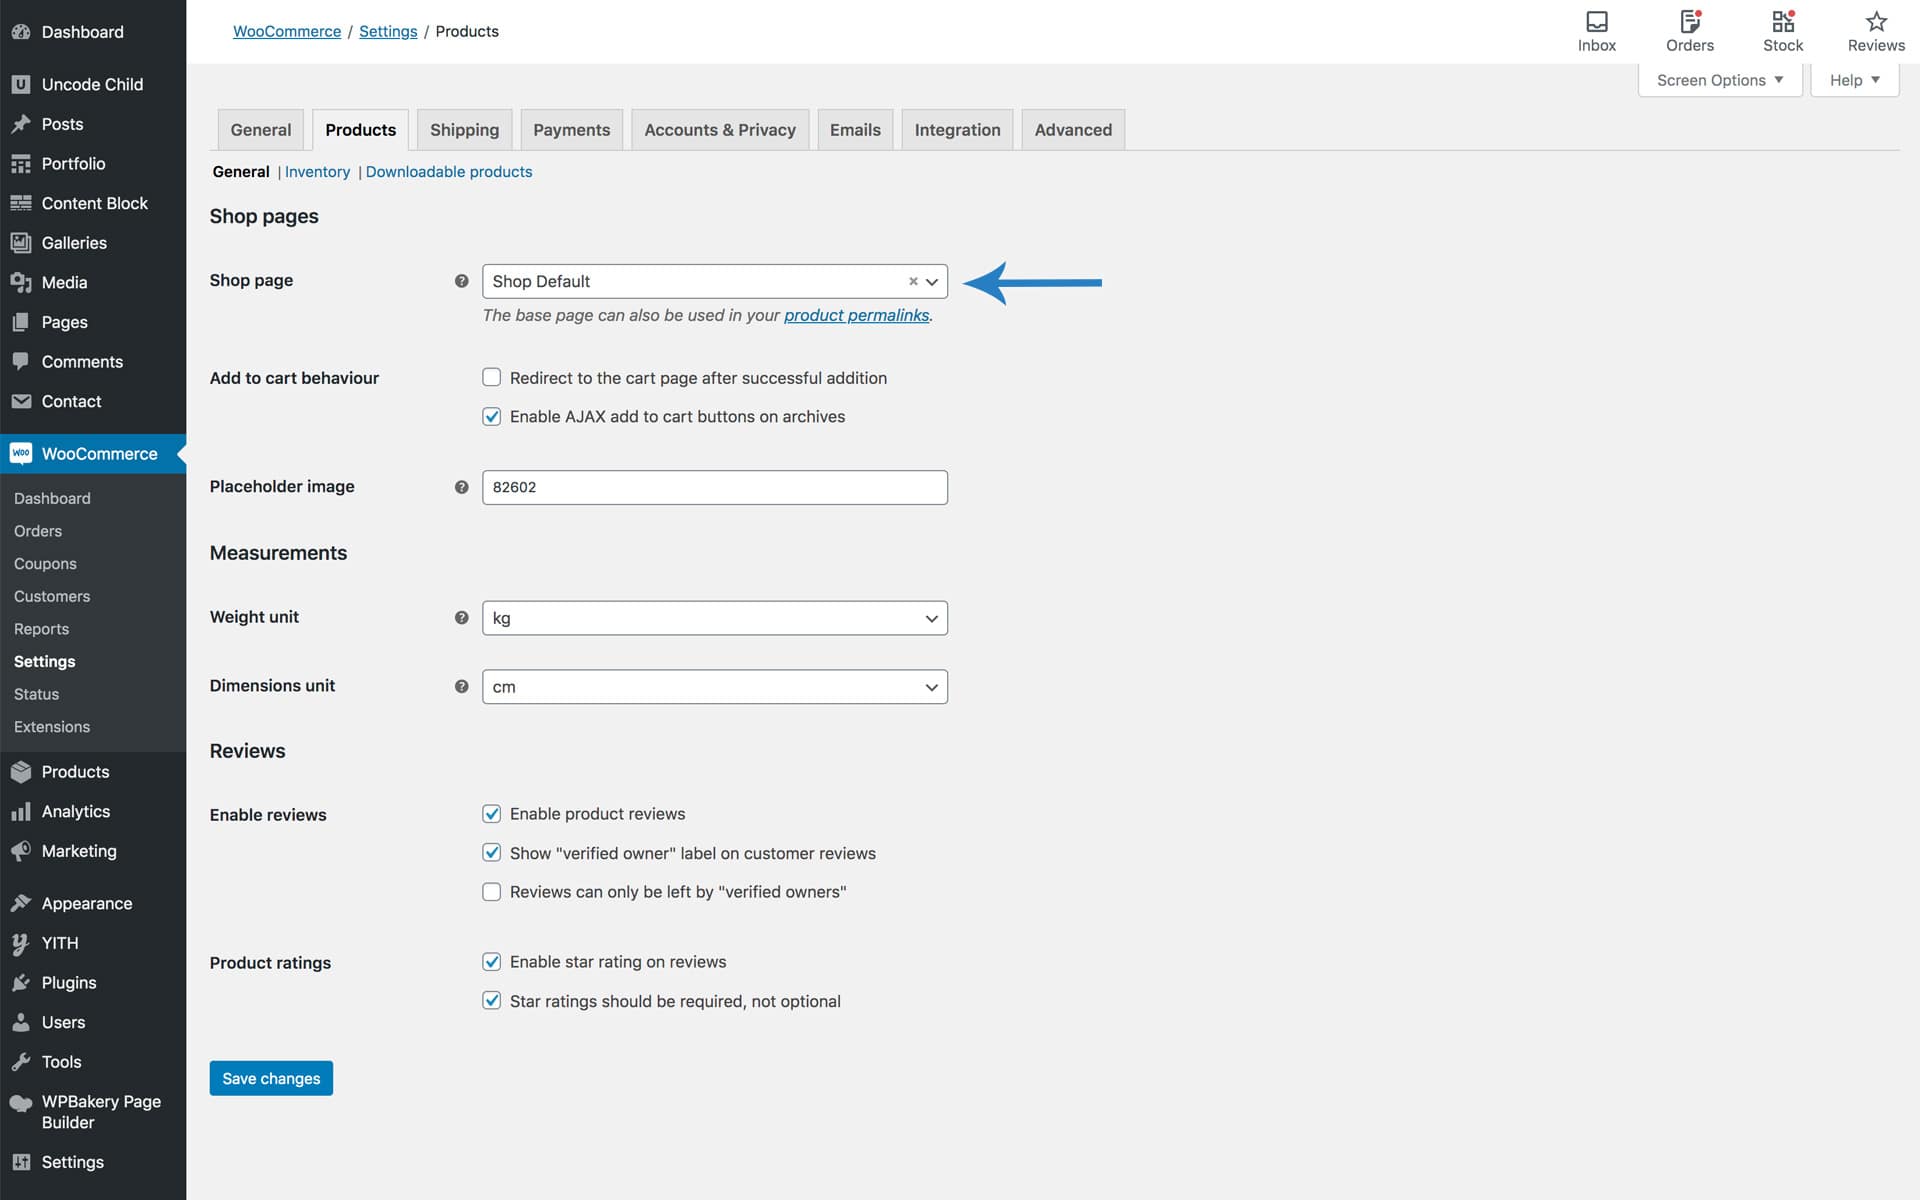
Task: Toggle reviews only by verified owners
Action: tap(491, 892)
